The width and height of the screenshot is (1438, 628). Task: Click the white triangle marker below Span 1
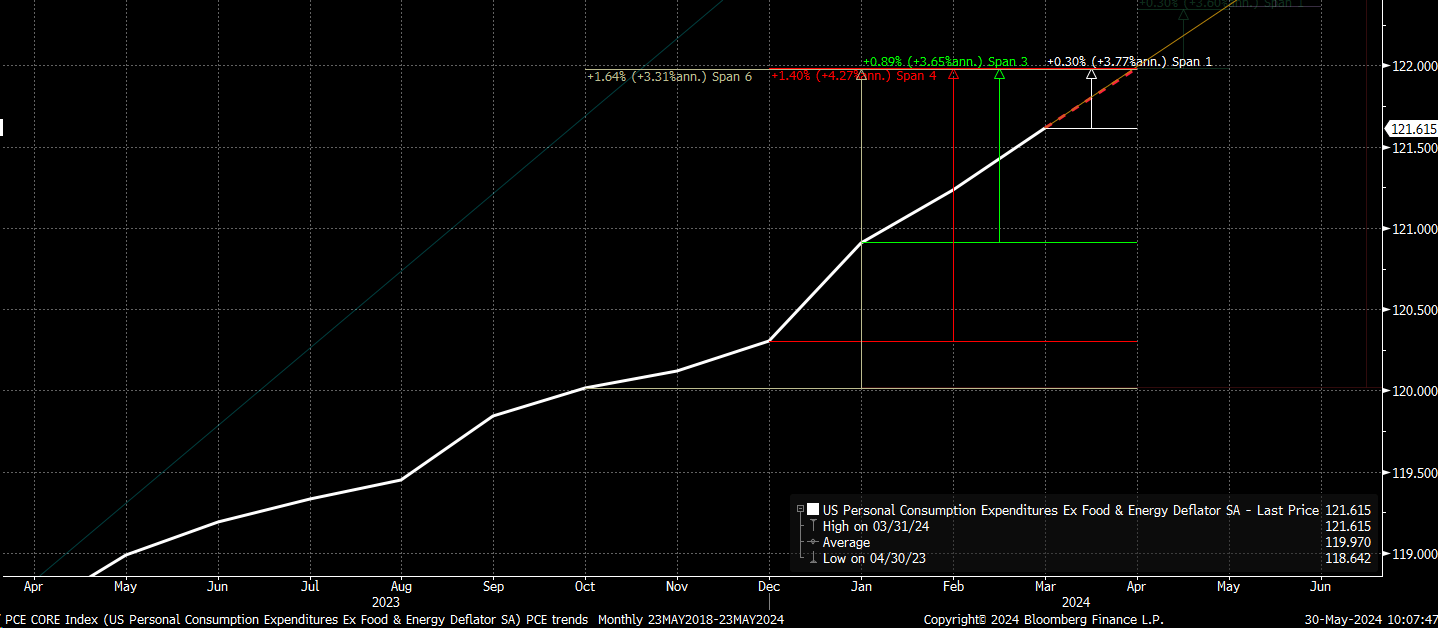pos(1091,76)
